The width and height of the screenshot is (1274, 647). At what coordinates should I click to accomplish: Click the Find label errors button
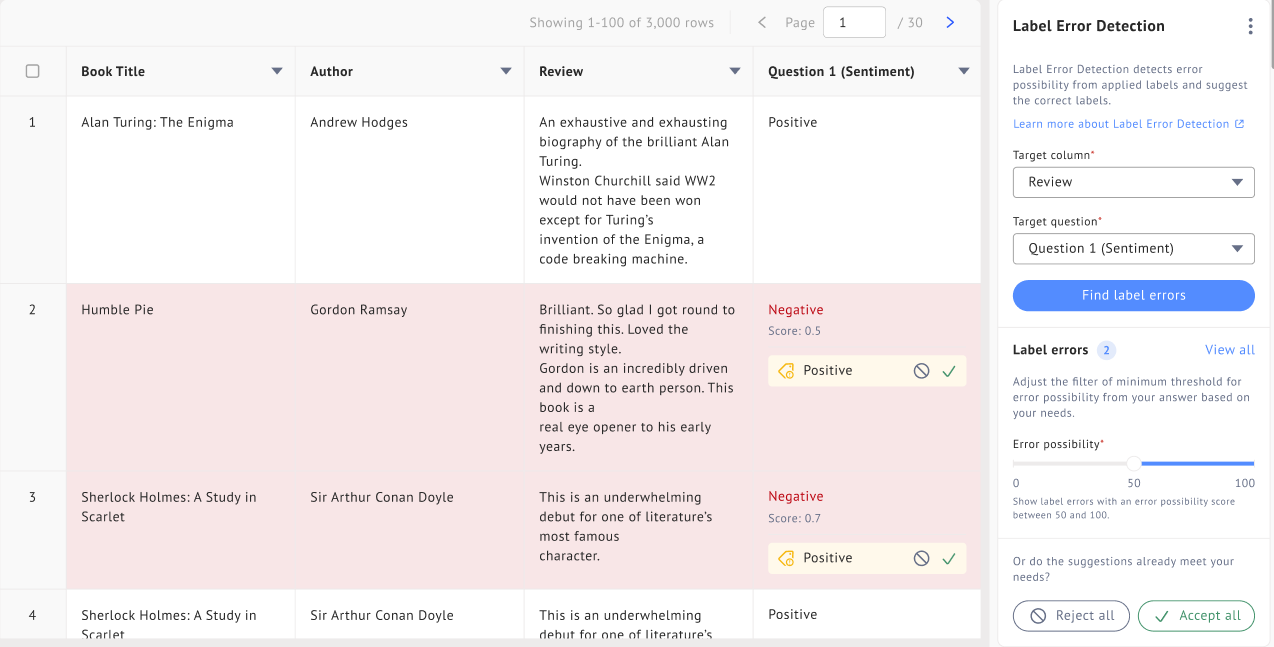pos(1133,295)
